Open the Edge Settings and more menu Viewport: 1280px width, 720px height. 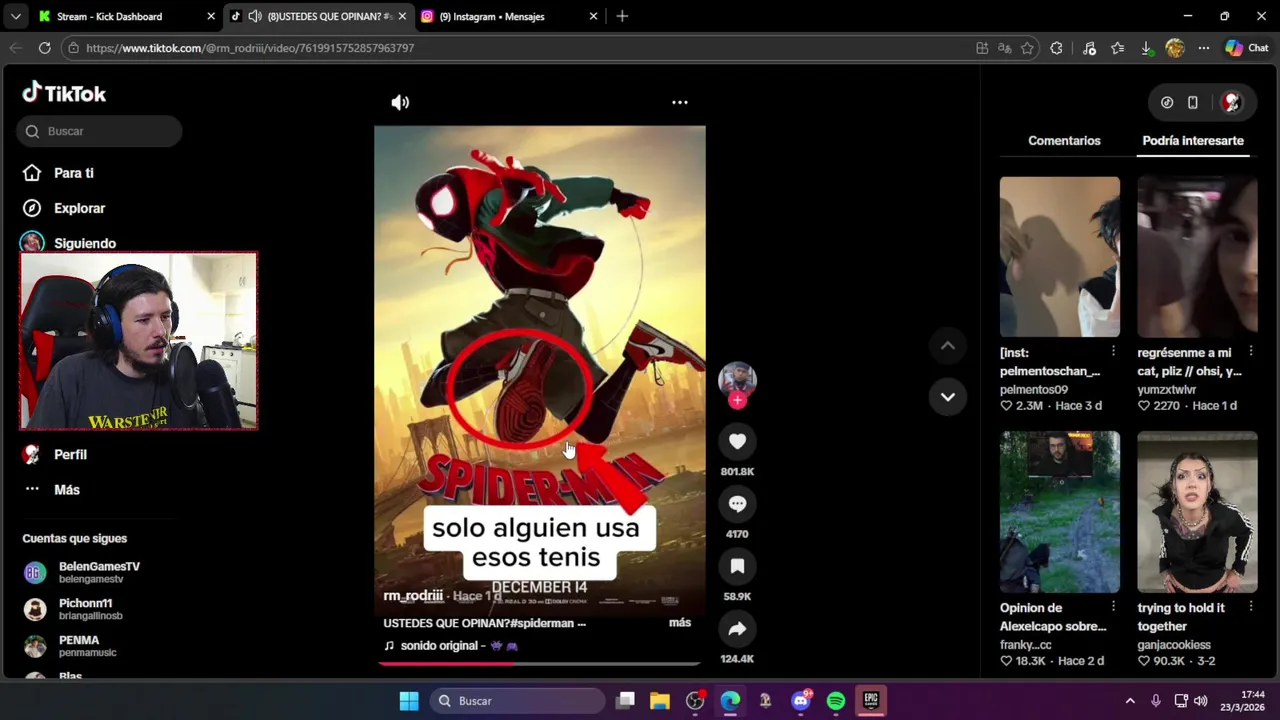tap(1204, 48)
